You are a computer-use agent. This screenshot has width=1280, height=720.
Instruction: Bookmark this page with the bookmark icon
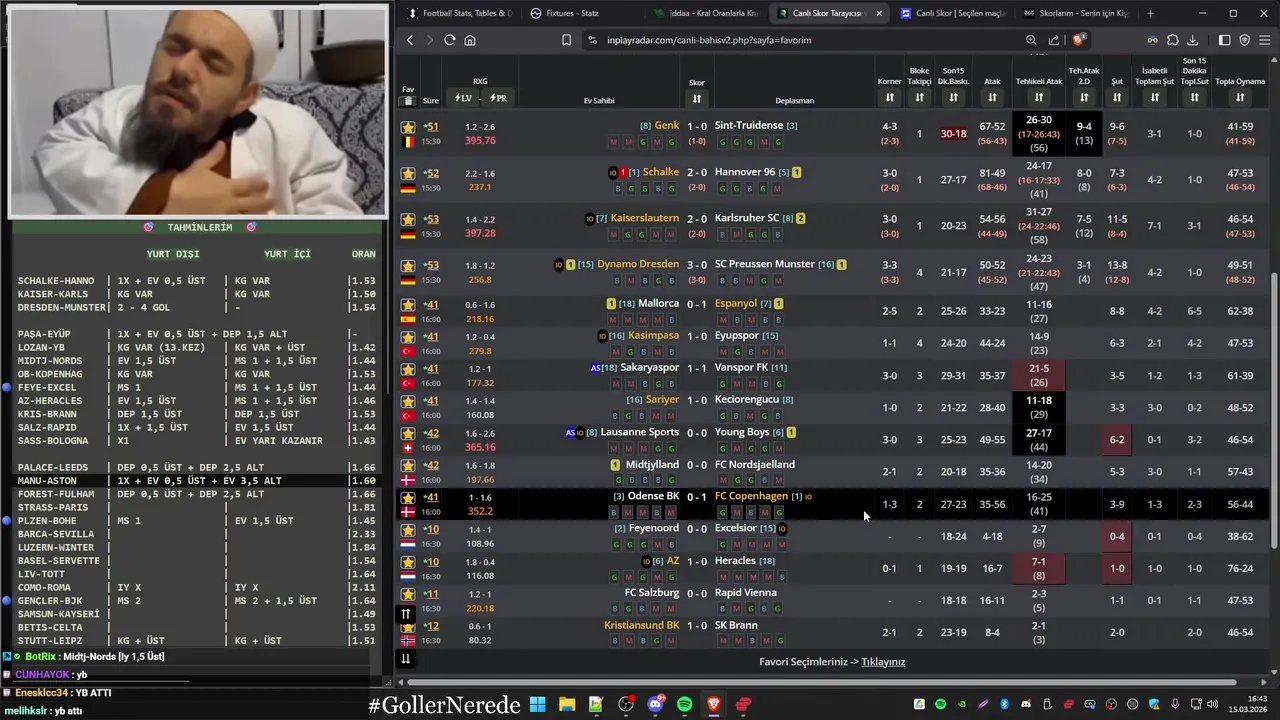pos(566,40)
